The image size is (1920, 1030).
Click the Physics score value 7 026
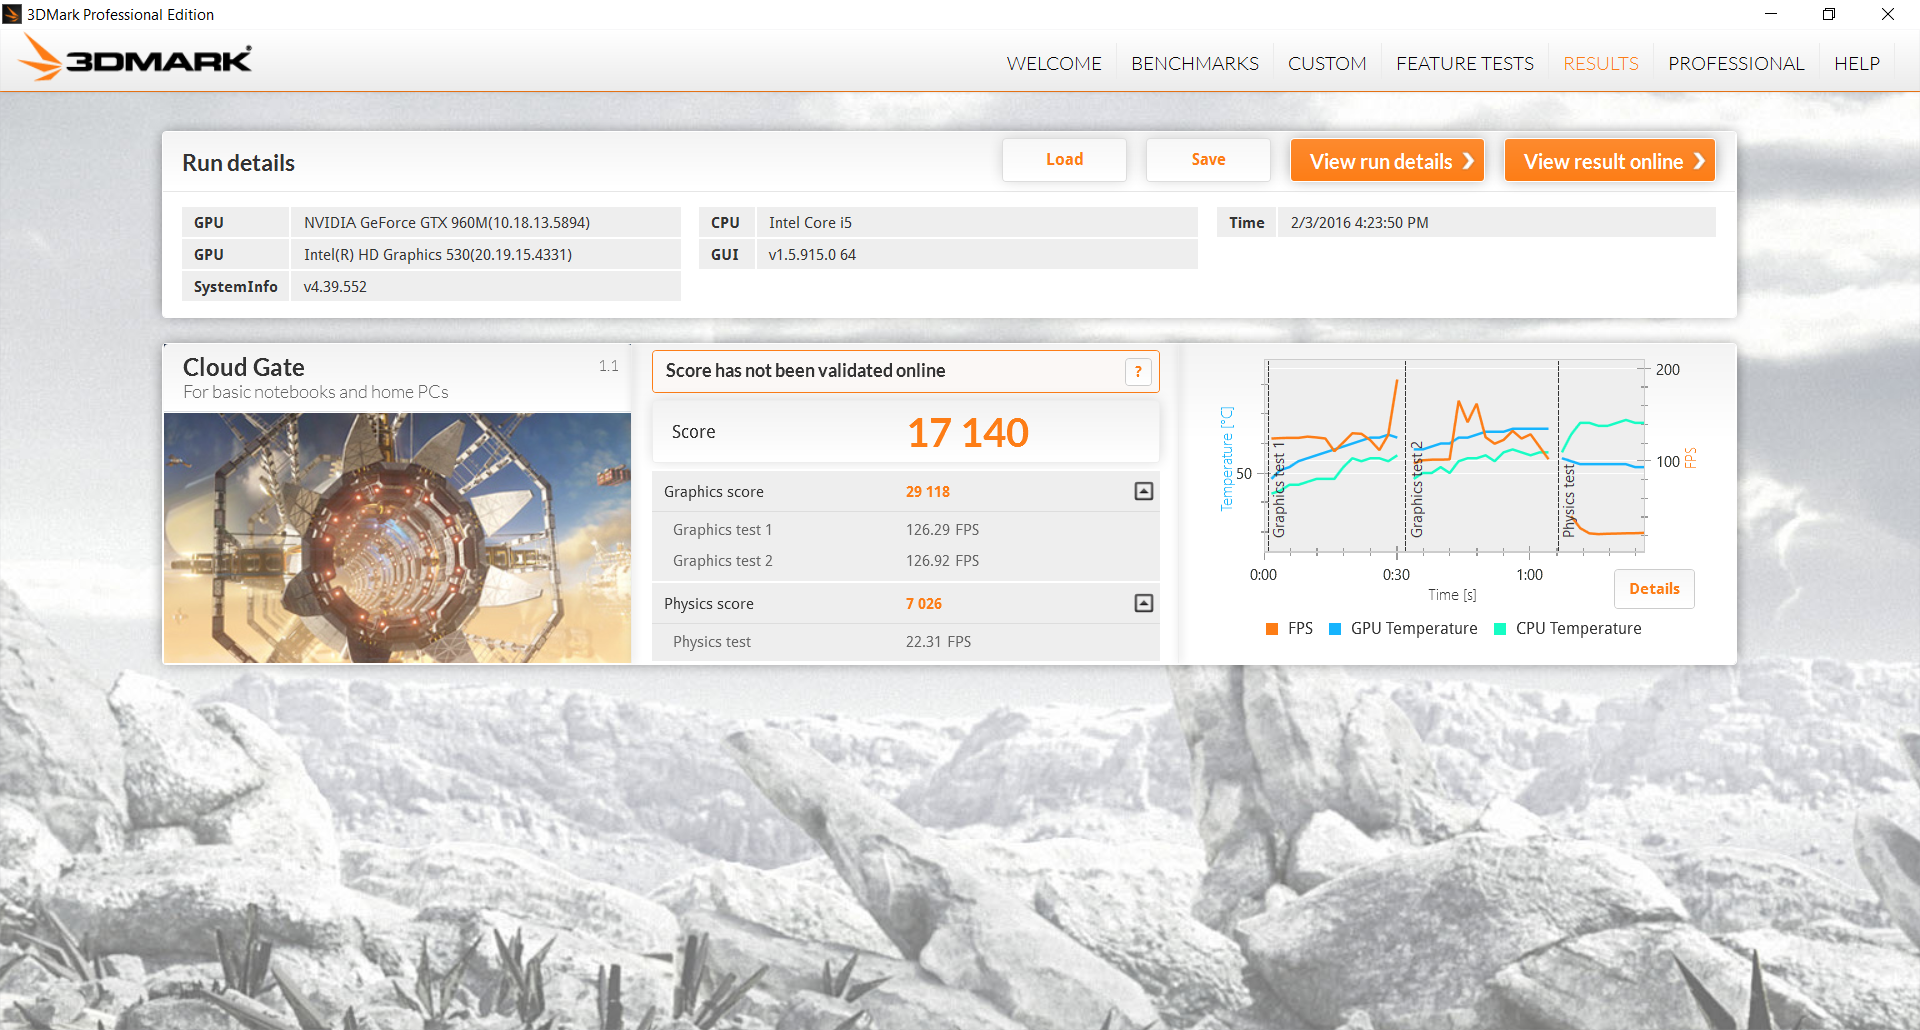(924, 604)
